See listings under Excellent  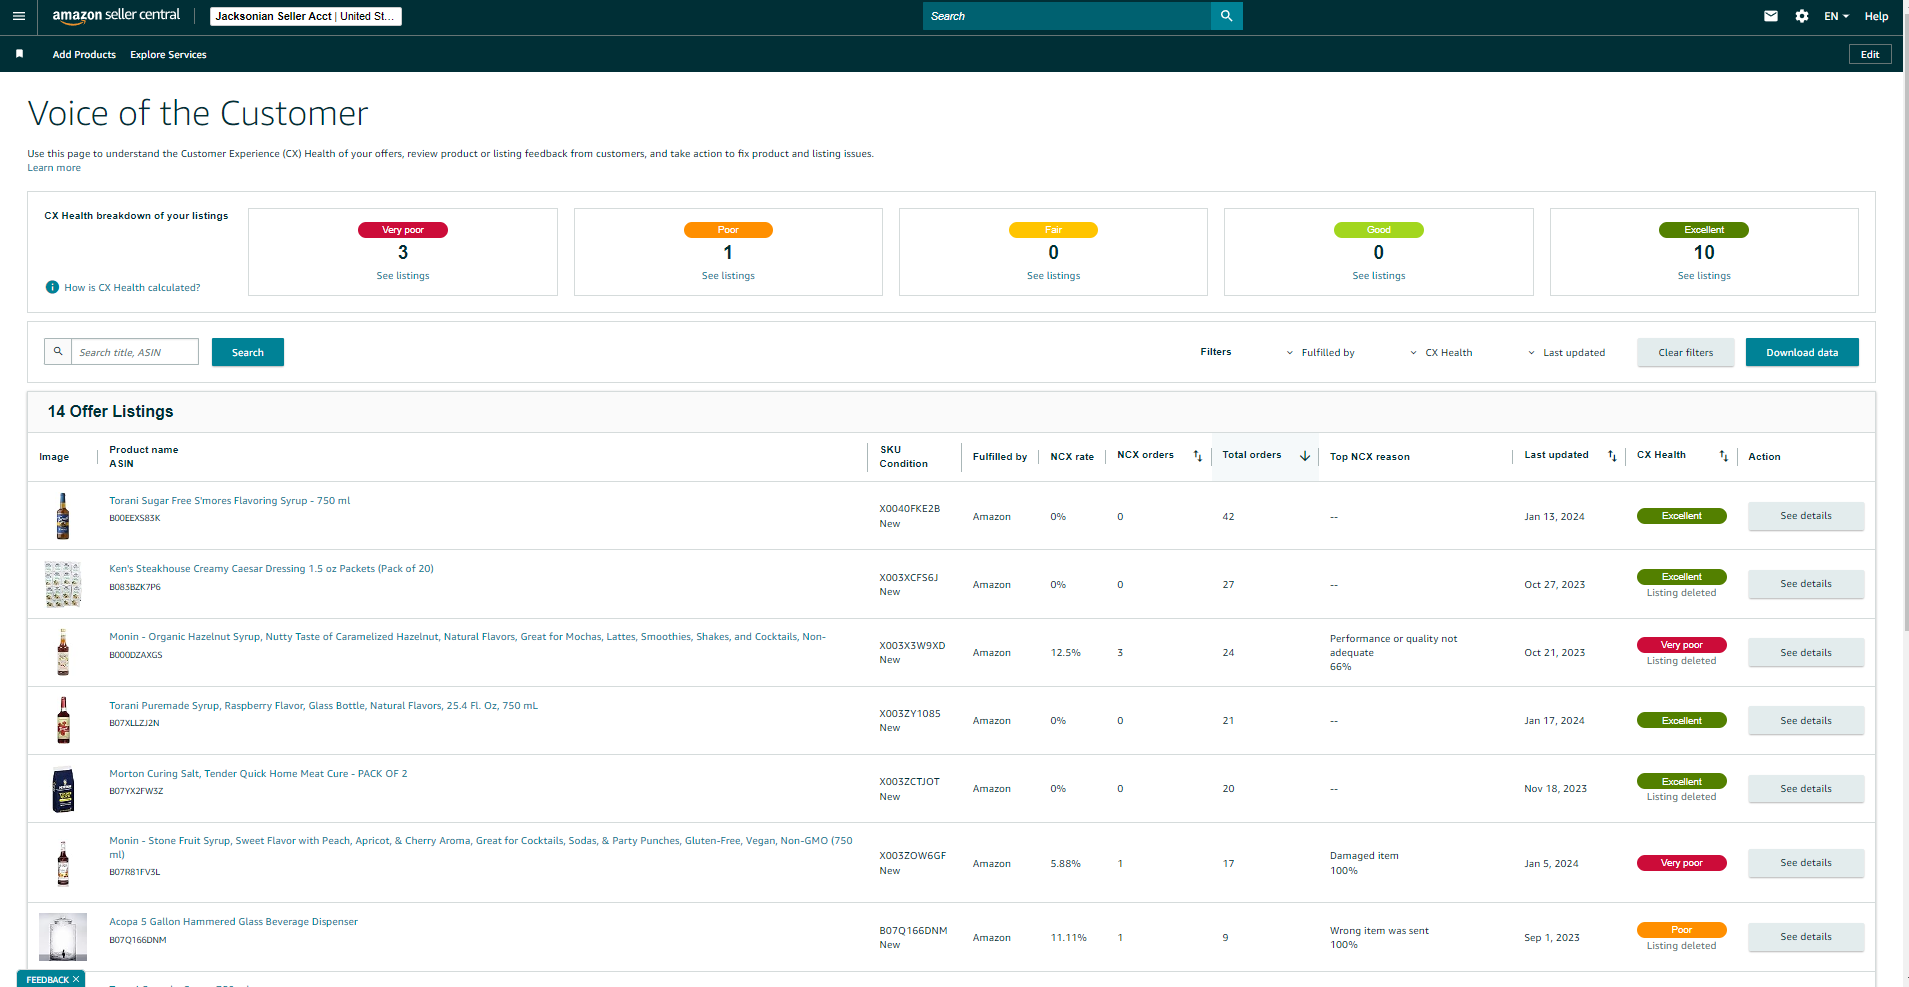pos(1704,276)
